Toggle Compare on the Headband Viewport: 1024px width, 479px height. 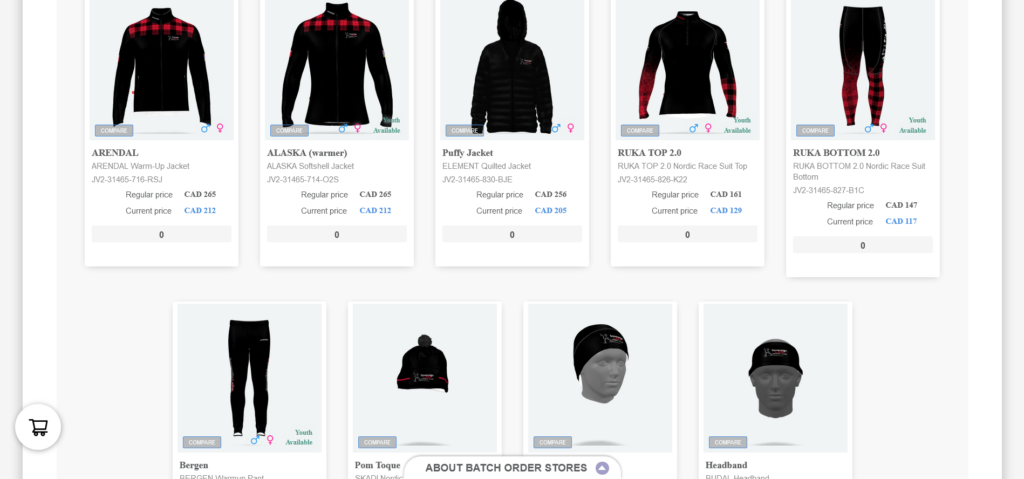click(x=728, y=442)
